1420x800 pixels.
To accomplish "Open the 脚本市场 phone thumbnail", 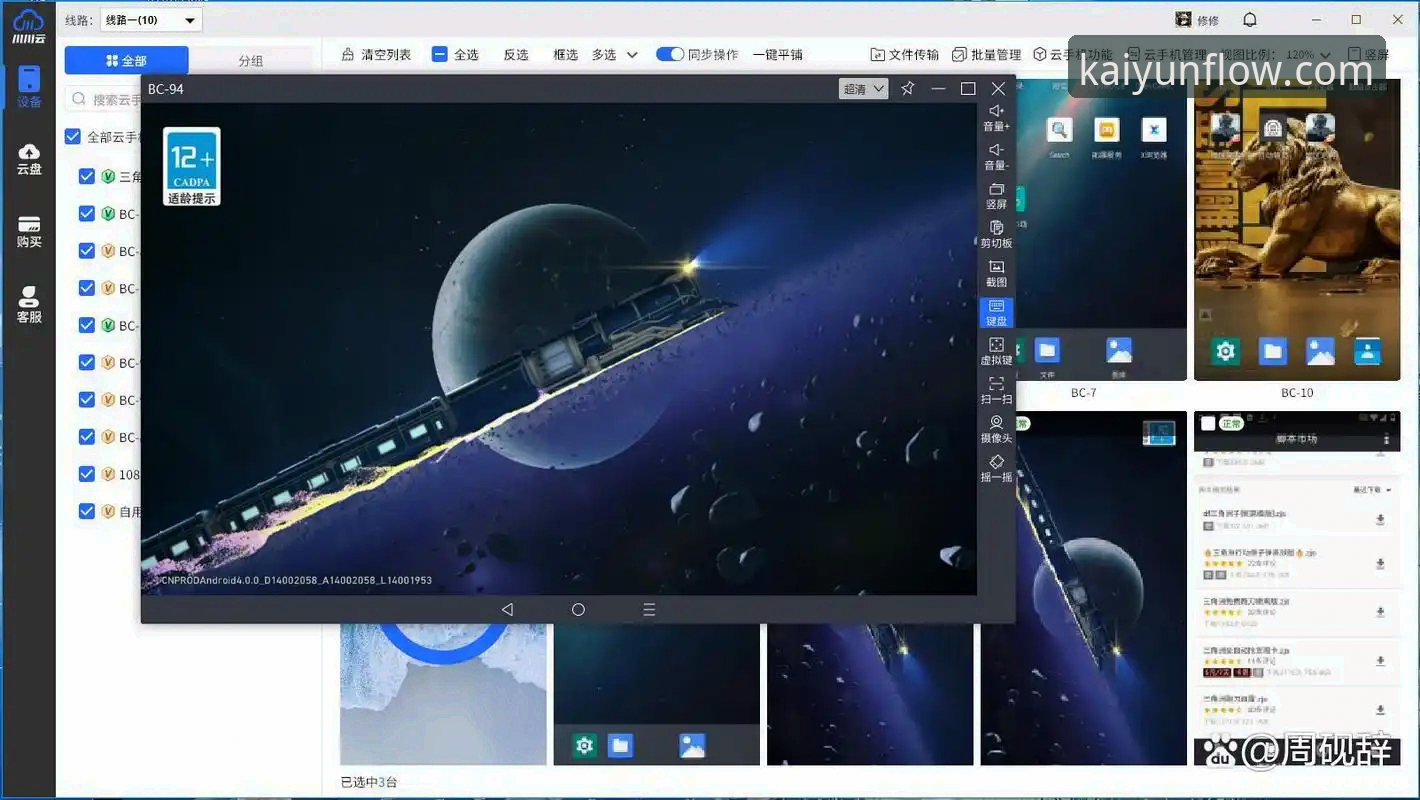I will tap(1297, 588).
